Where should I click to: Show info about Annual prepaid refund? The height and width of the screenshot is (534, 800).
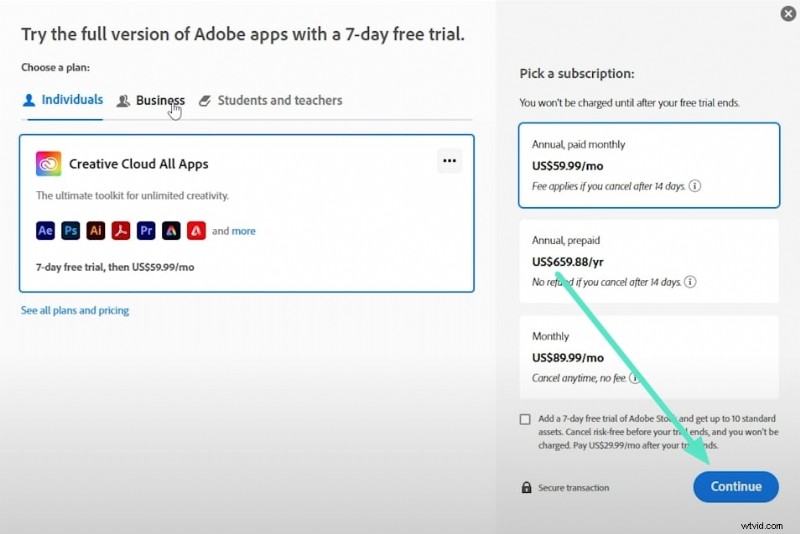(690, 282)
